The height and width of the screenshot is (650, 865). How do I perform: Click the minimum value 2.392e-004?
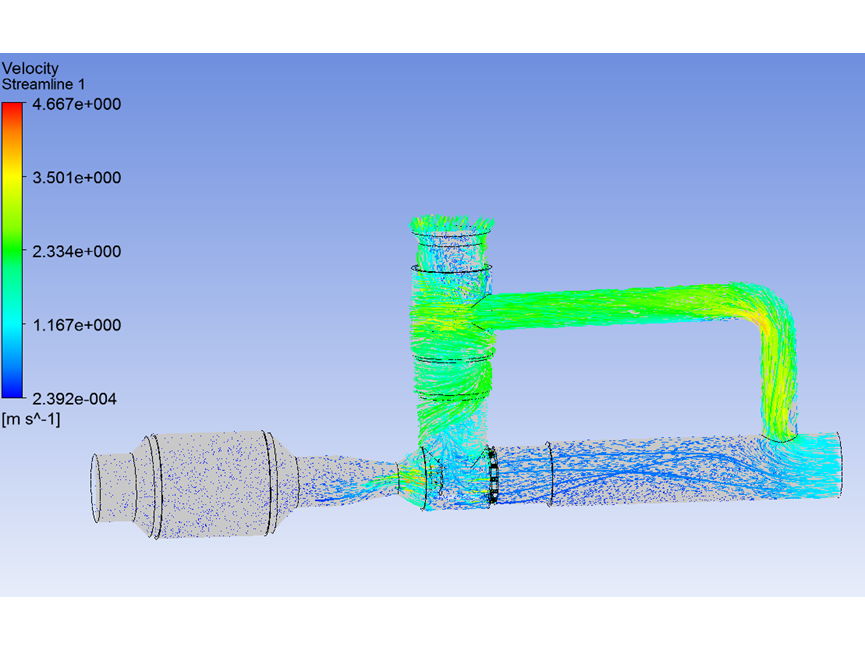click(74, 399)
